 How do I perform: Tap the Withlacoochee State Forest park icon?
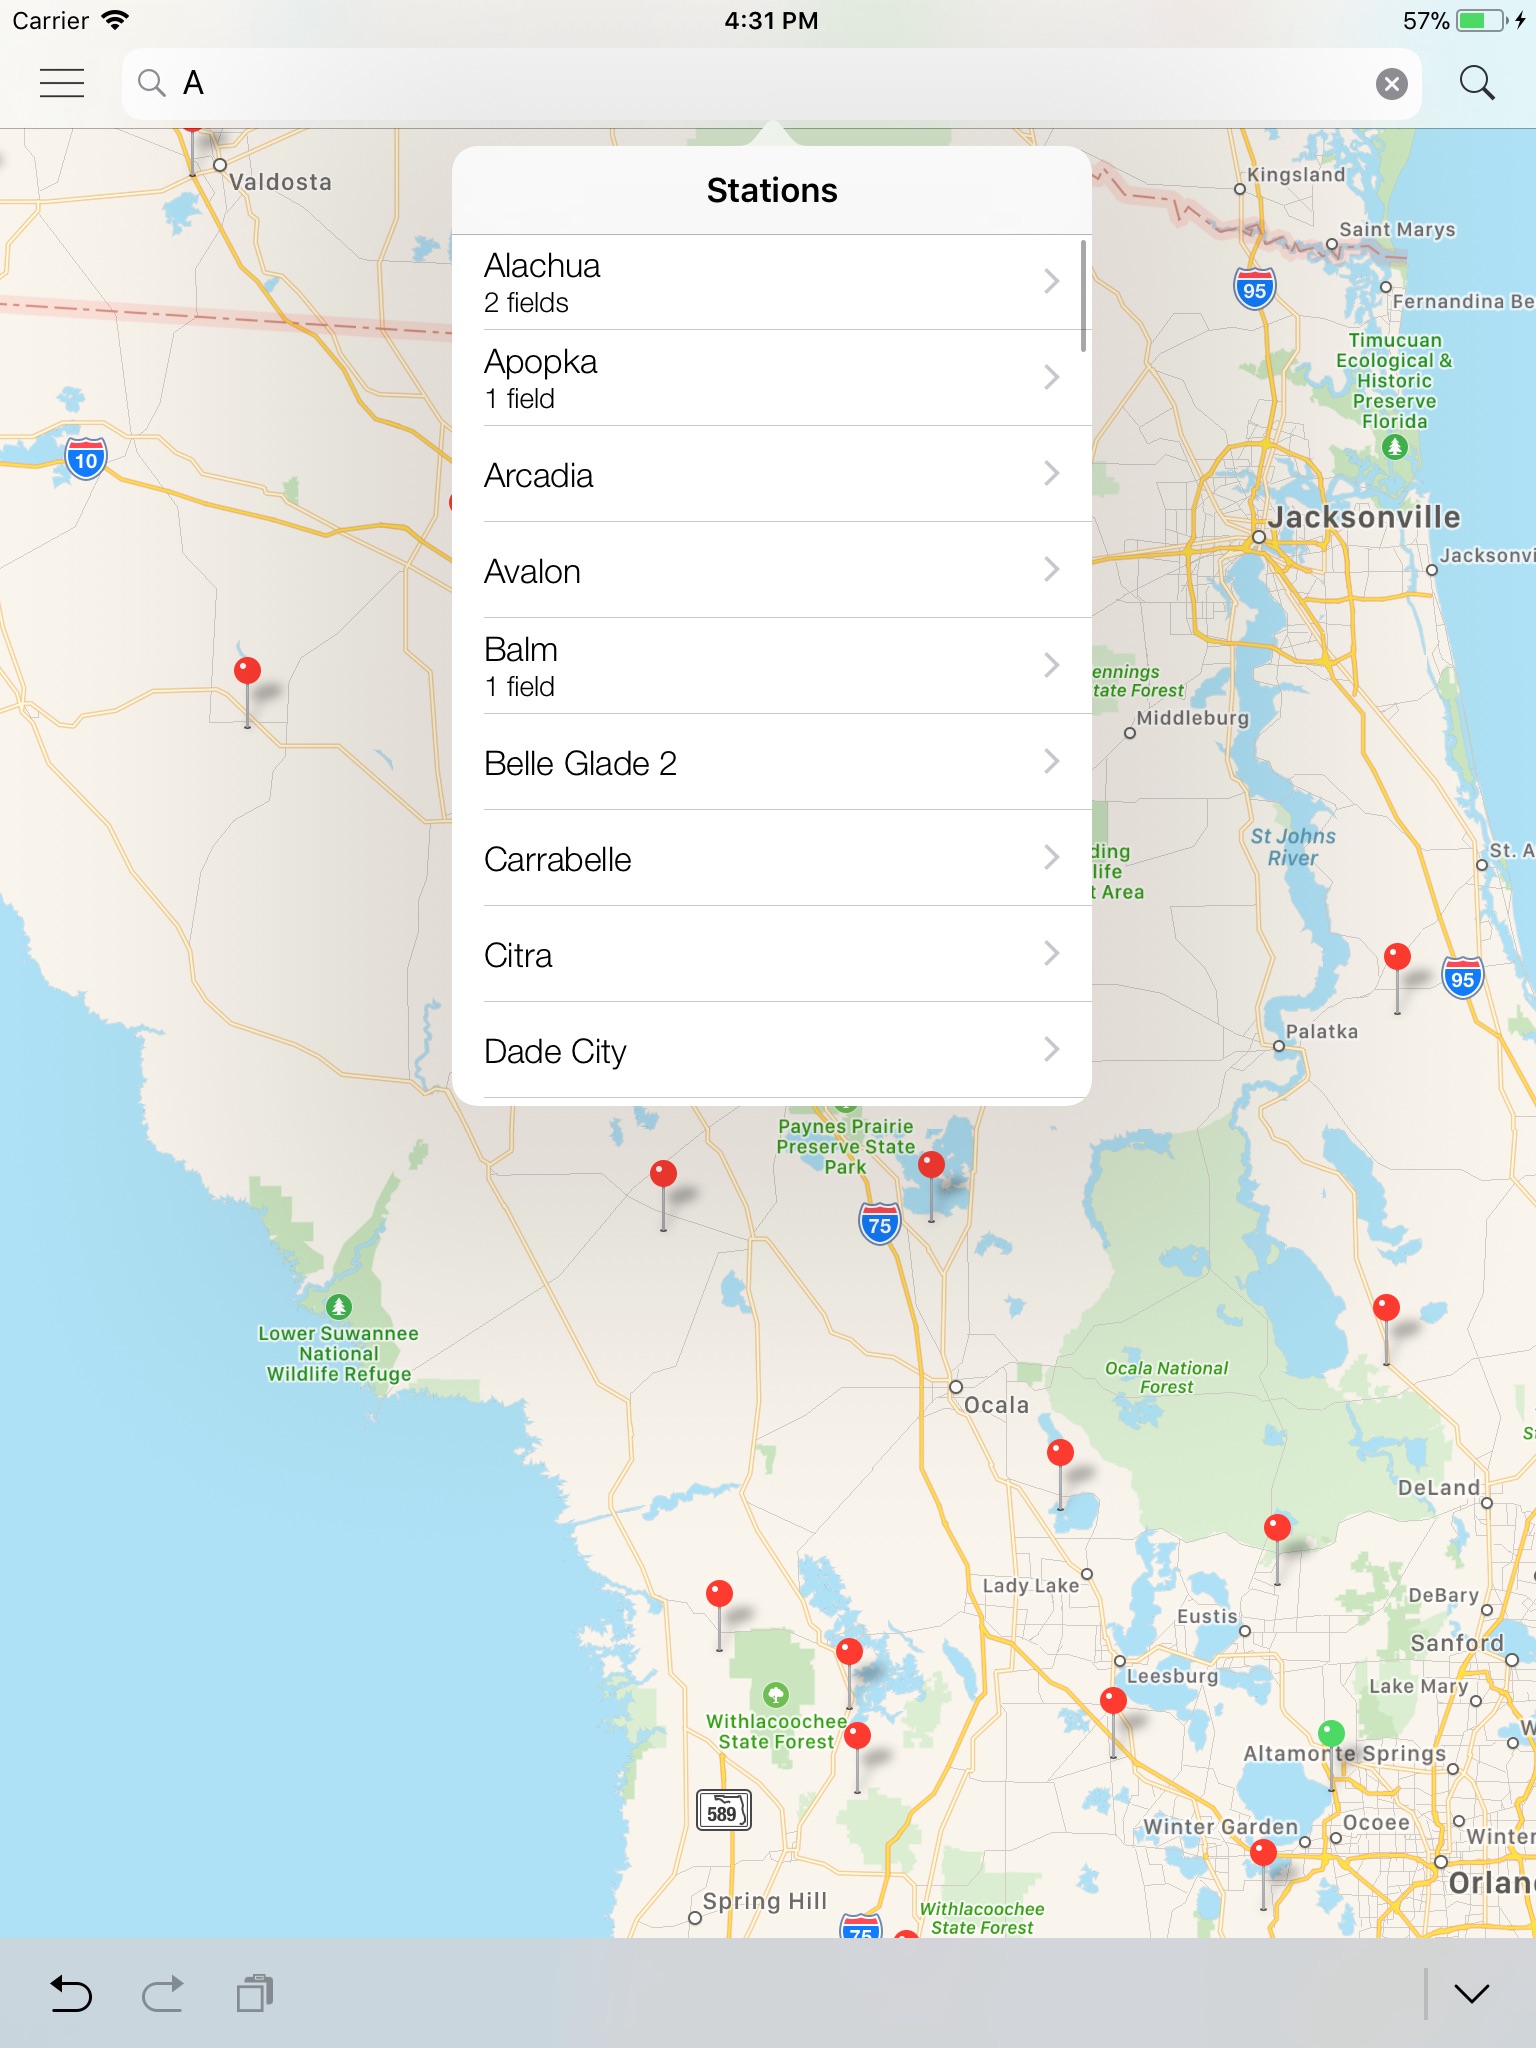775,1694
